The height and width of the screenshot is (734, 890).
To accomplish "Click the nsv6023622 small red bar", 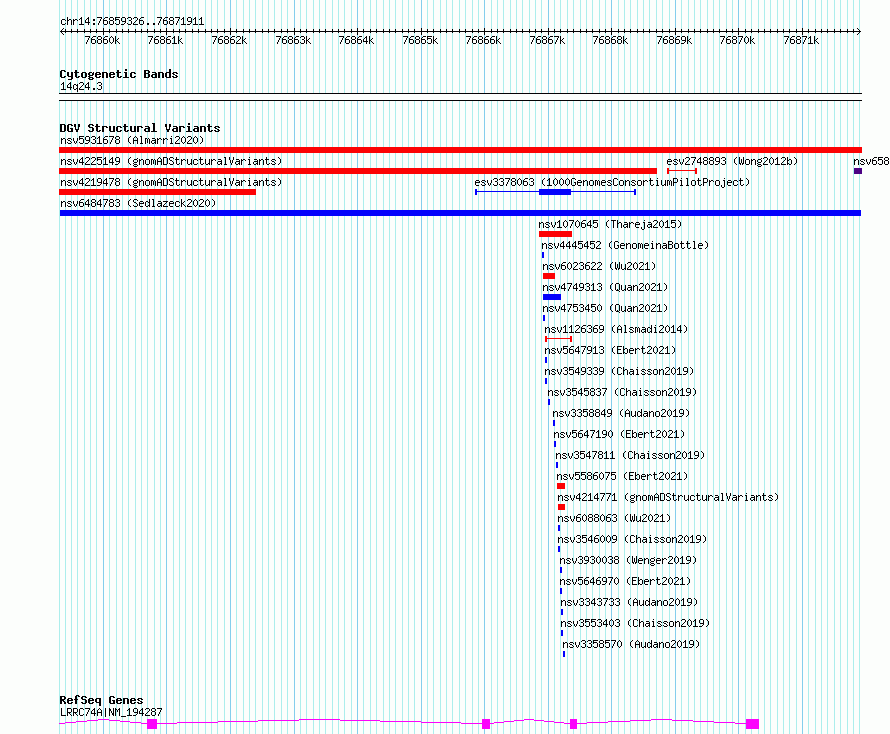I will (x=549, y=276).
